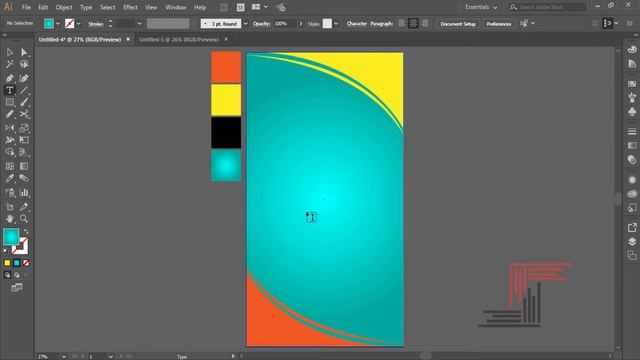The height and width of the screenshot is (360, 640).
Task: Choose the Hand tool
Action: 9,219
